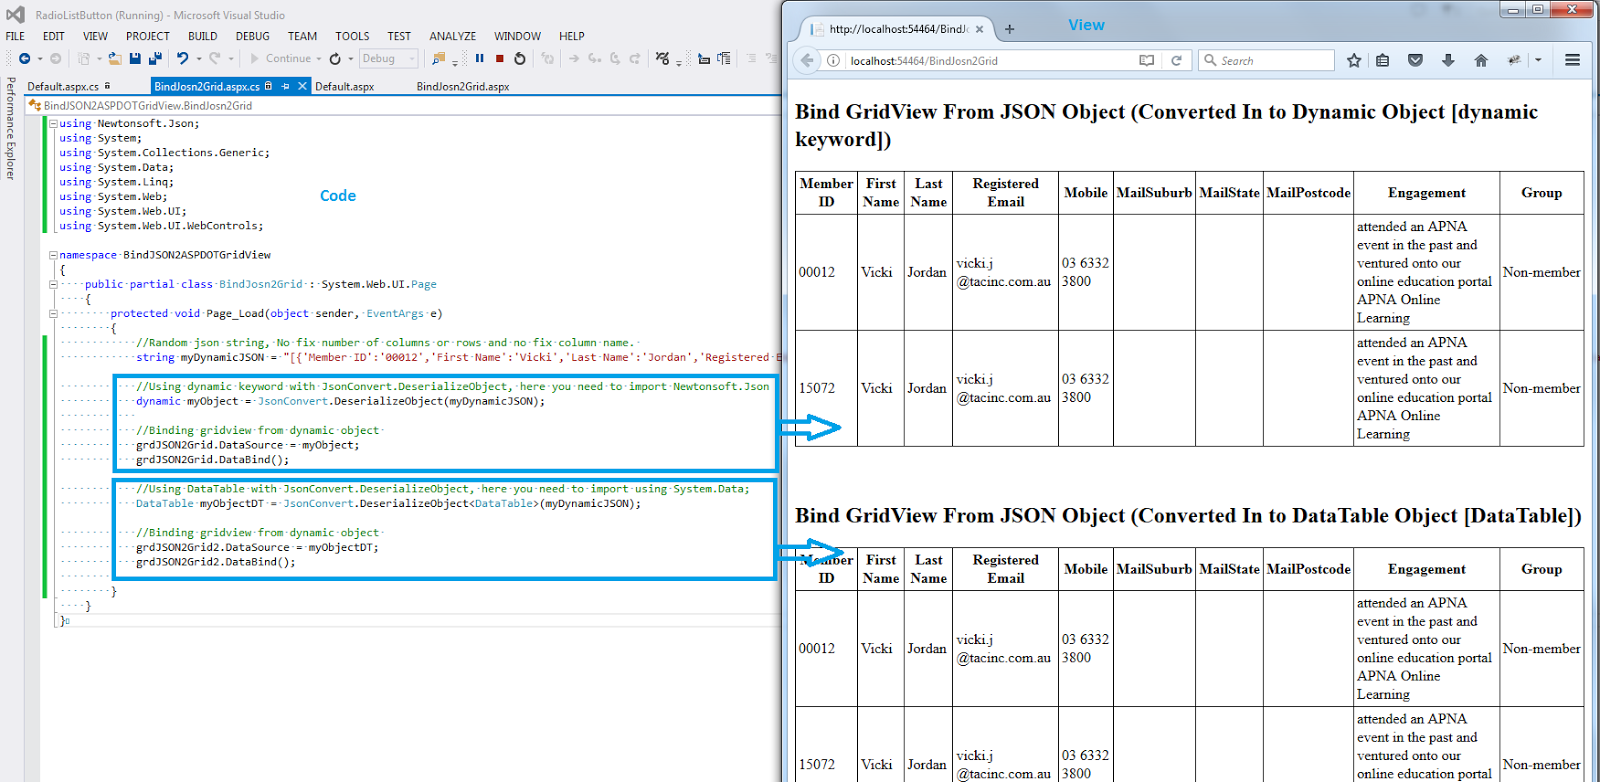Screen dimensions: 1600x782
Task: Click the Pocket icon in Firefox
Action: click(x=1415, y=60)
